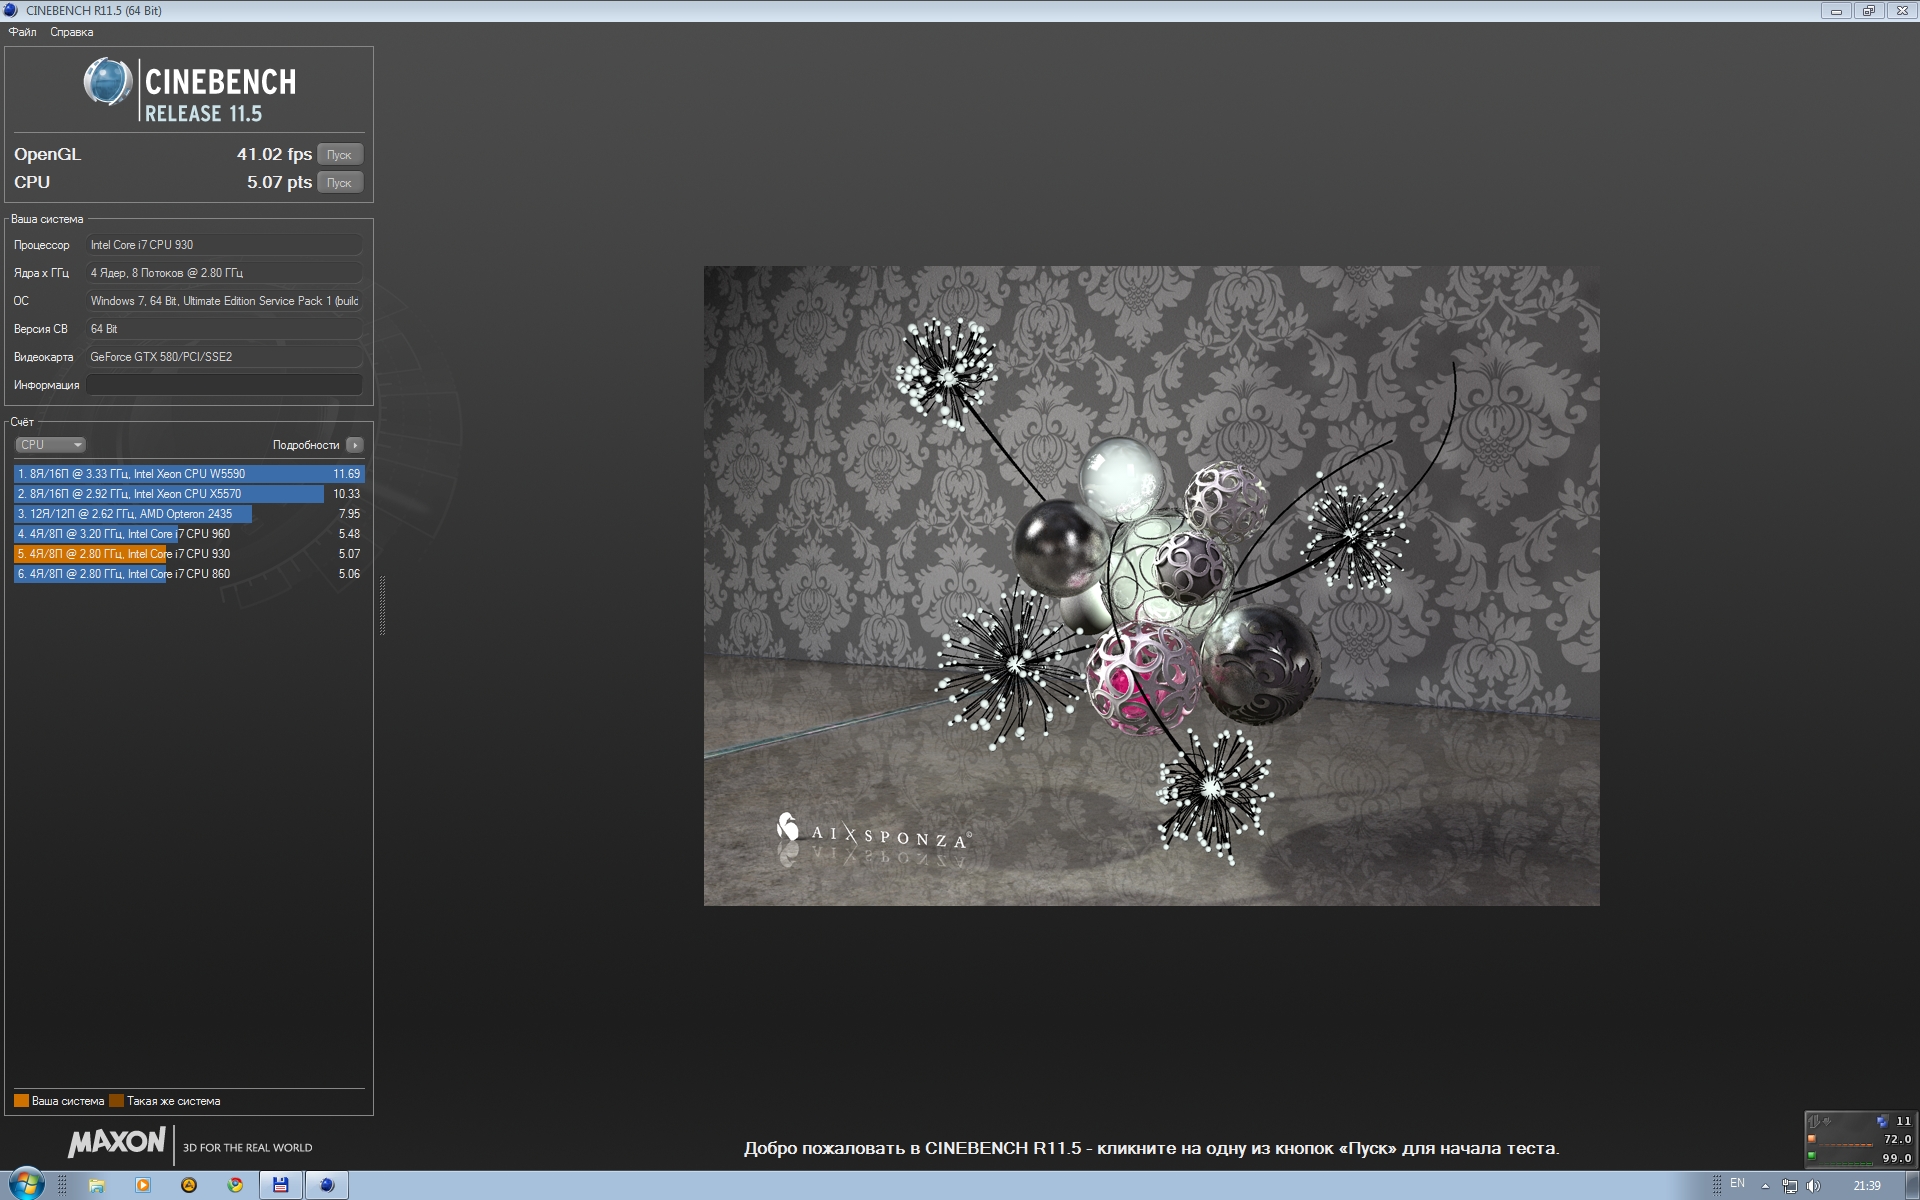Viewport: 1920px width, 1200px height.
Task: Click the empty Информация input field
Action: point(224,385)
